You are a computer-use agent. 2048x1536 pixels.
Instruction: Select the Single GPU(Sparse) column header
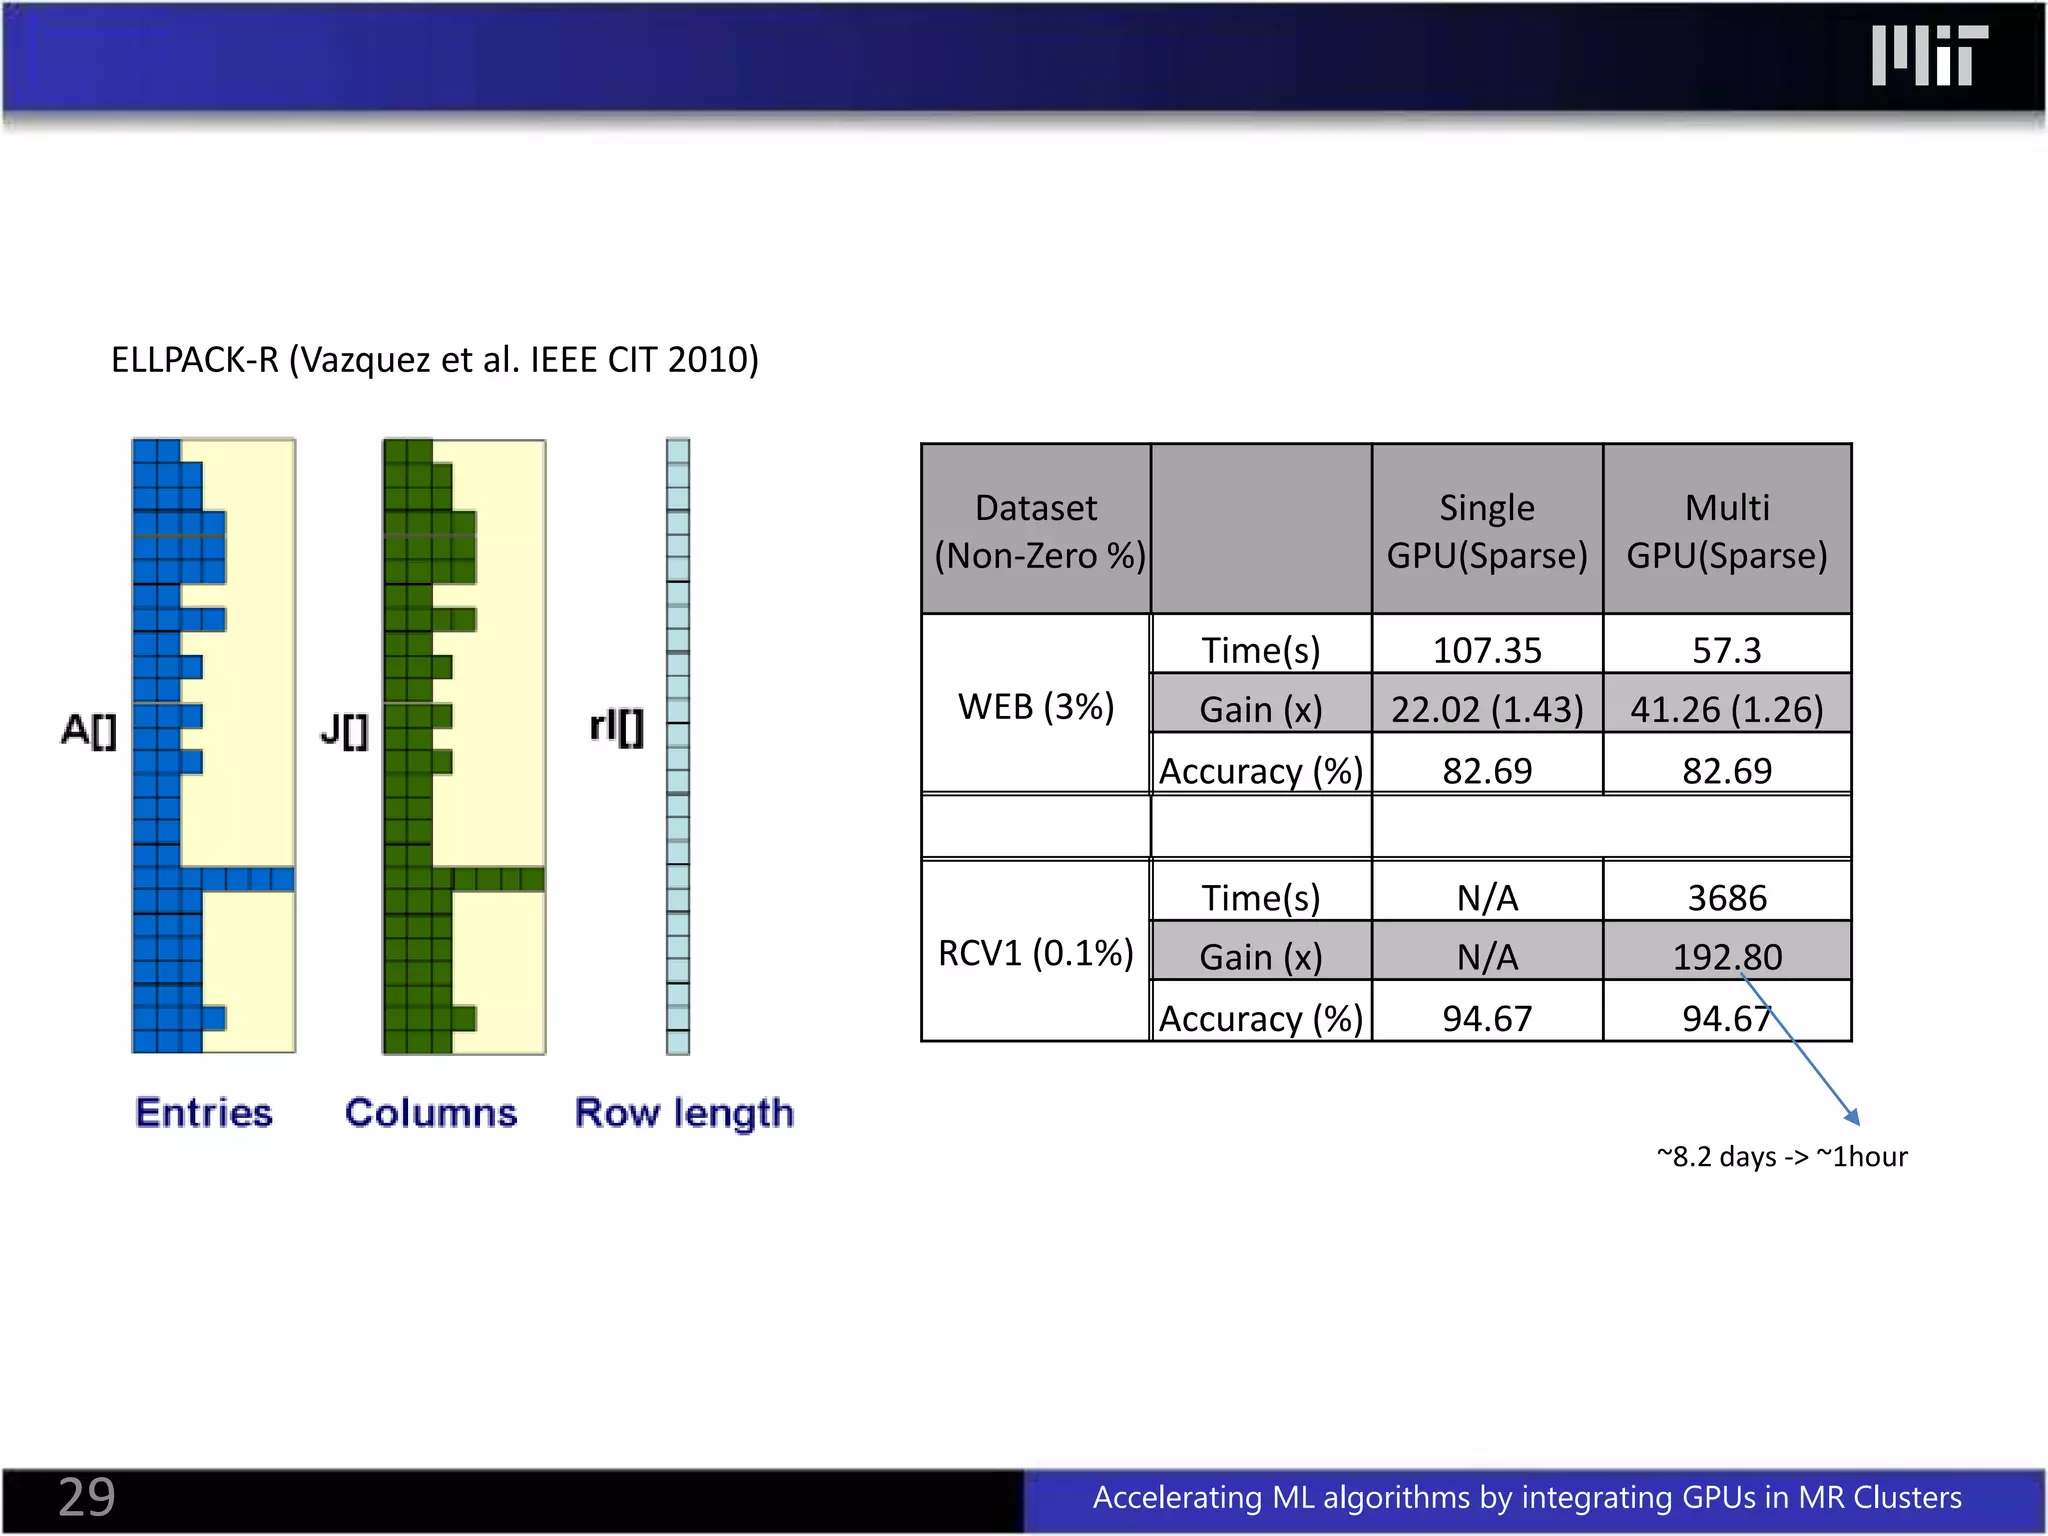click(1486, 530)
